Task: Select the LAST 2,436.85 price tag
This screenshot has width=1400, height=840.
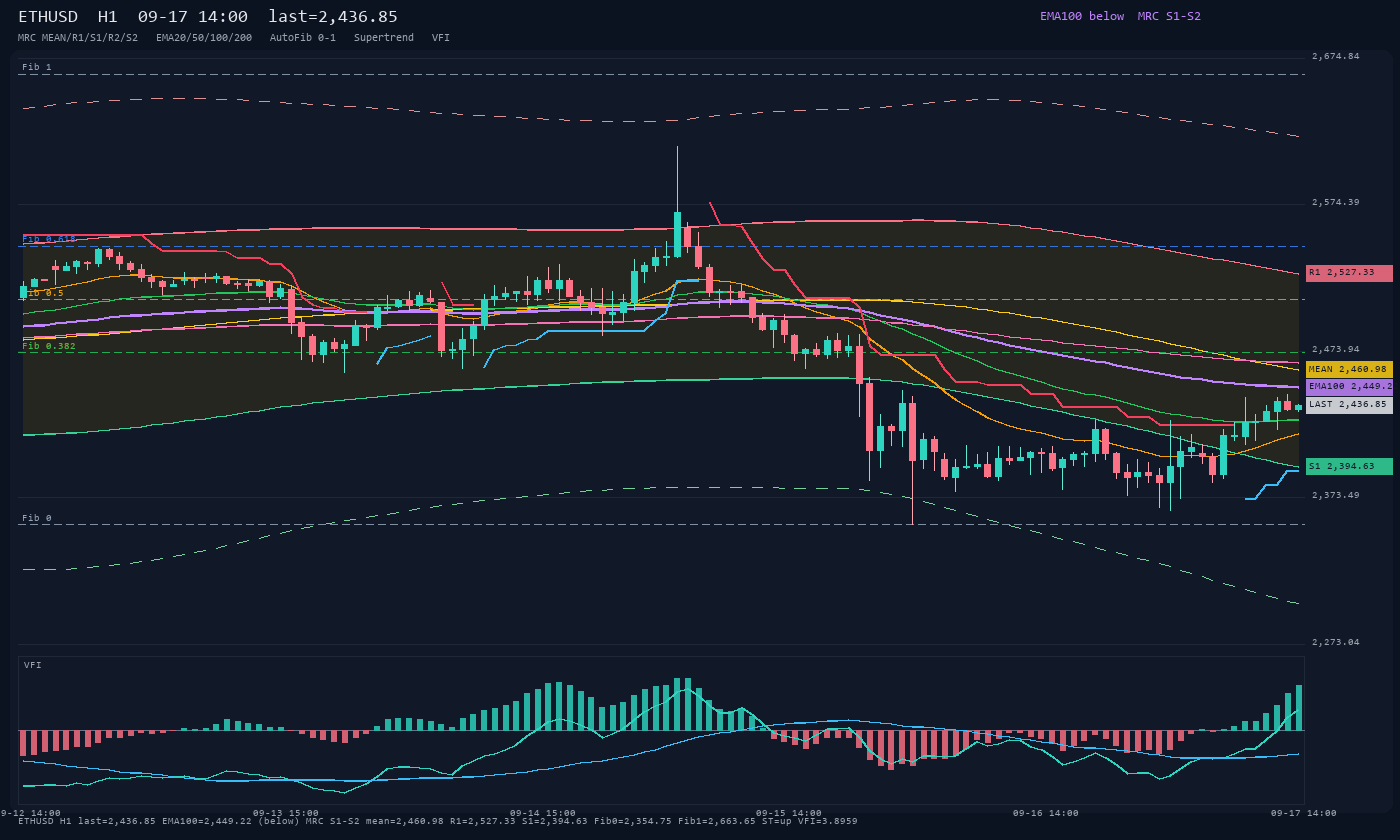Action: click(1349, 405)
